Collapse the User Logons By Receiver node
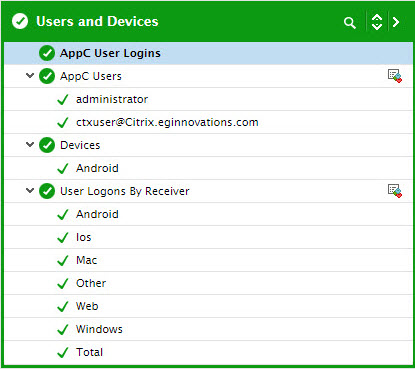Viewport: 415px width, 370px height. 30,191
